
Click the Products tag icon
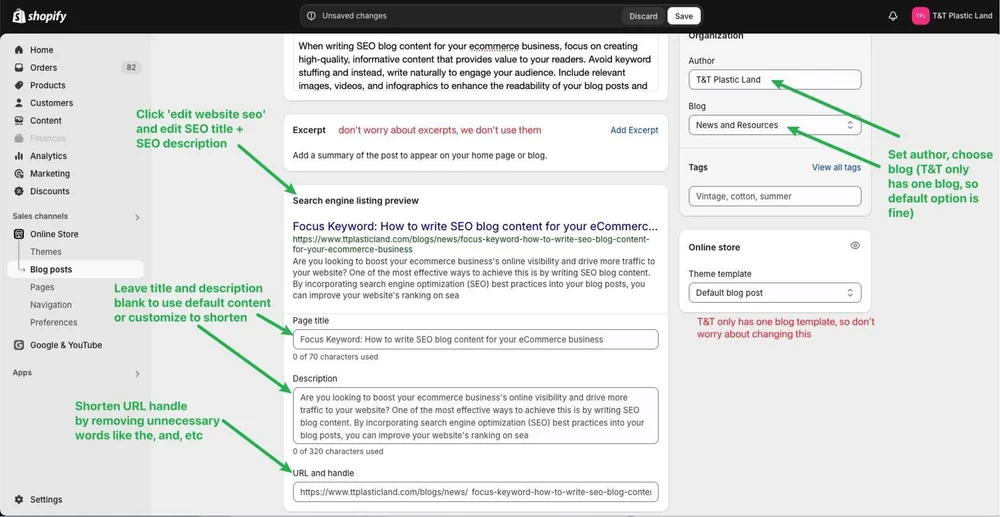click(x=18, y=85)
